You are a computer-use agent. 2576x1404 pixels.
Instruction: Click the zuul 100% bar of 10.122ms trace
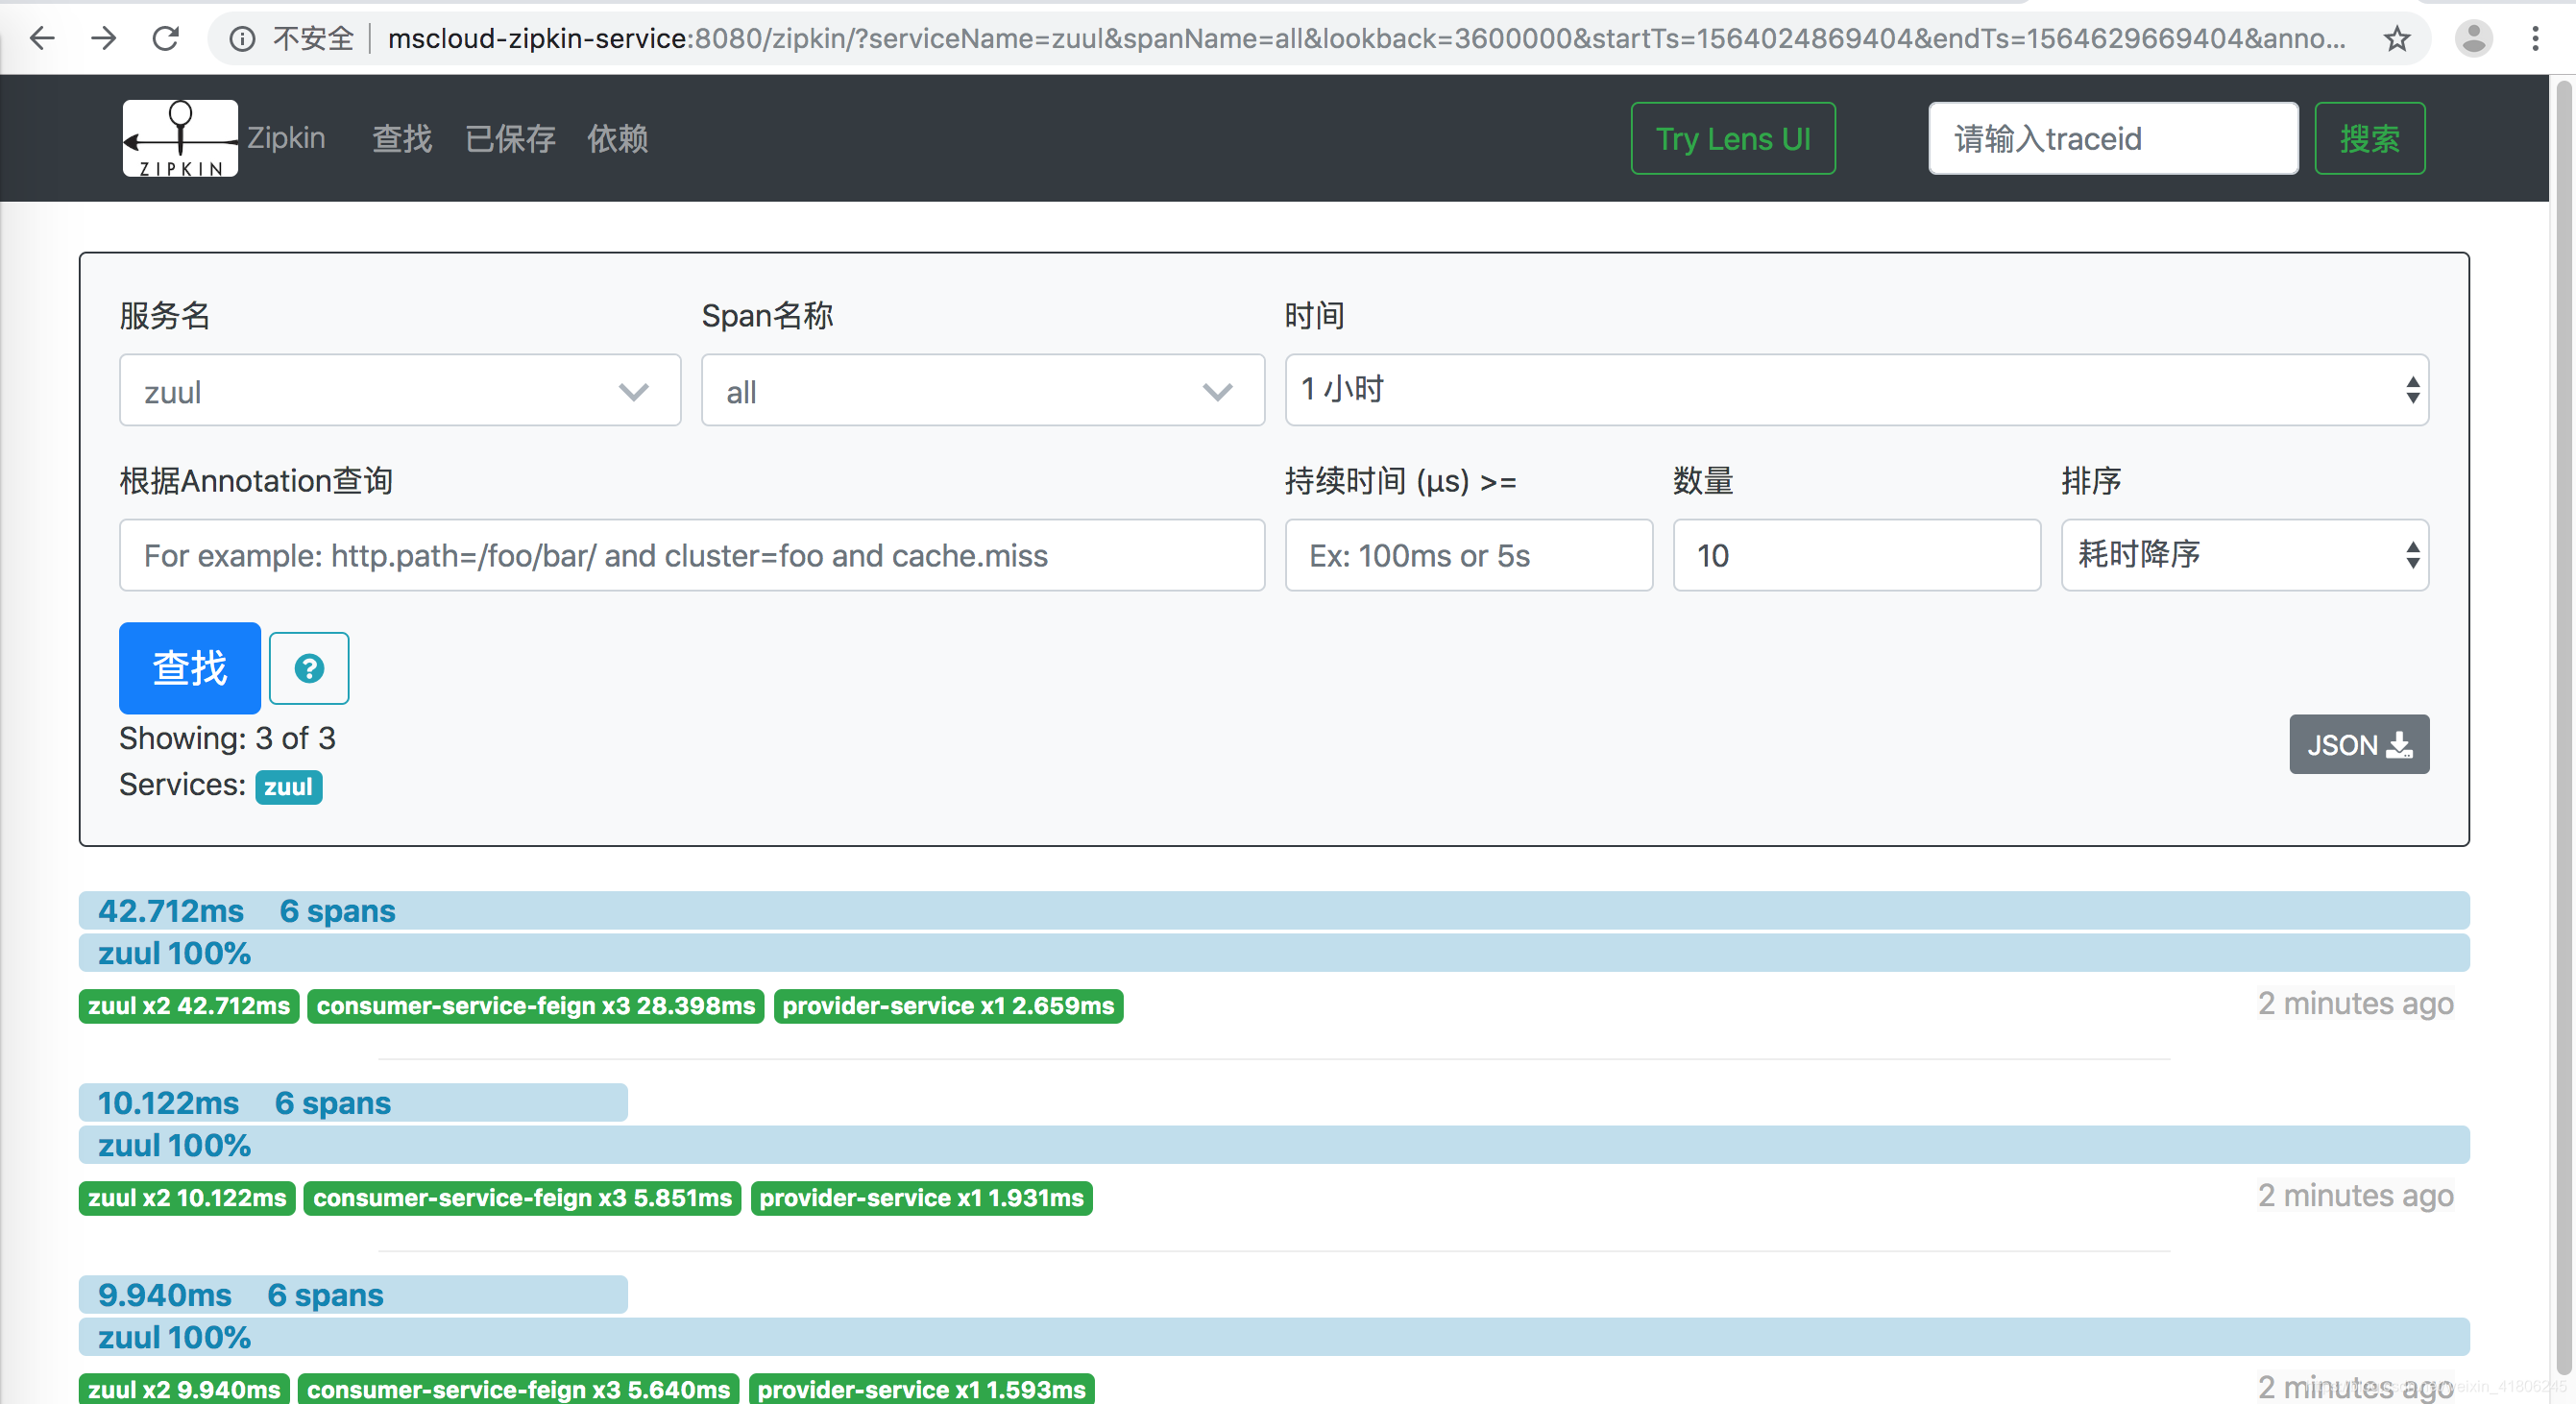[x=1274, y=1145]
